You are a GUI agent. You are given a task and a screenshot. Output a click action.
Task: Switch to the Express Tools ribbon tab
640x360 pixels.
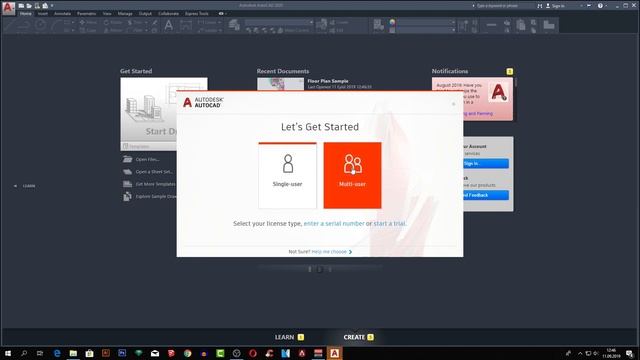[197, 13]
